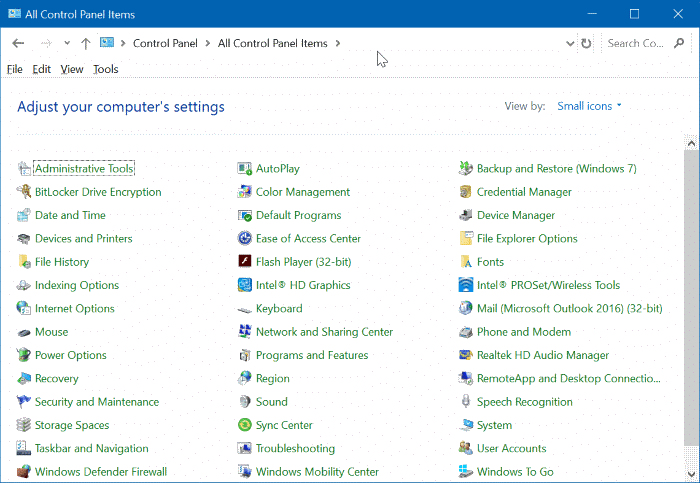Refresh the Control Panel view

[586, 43]
